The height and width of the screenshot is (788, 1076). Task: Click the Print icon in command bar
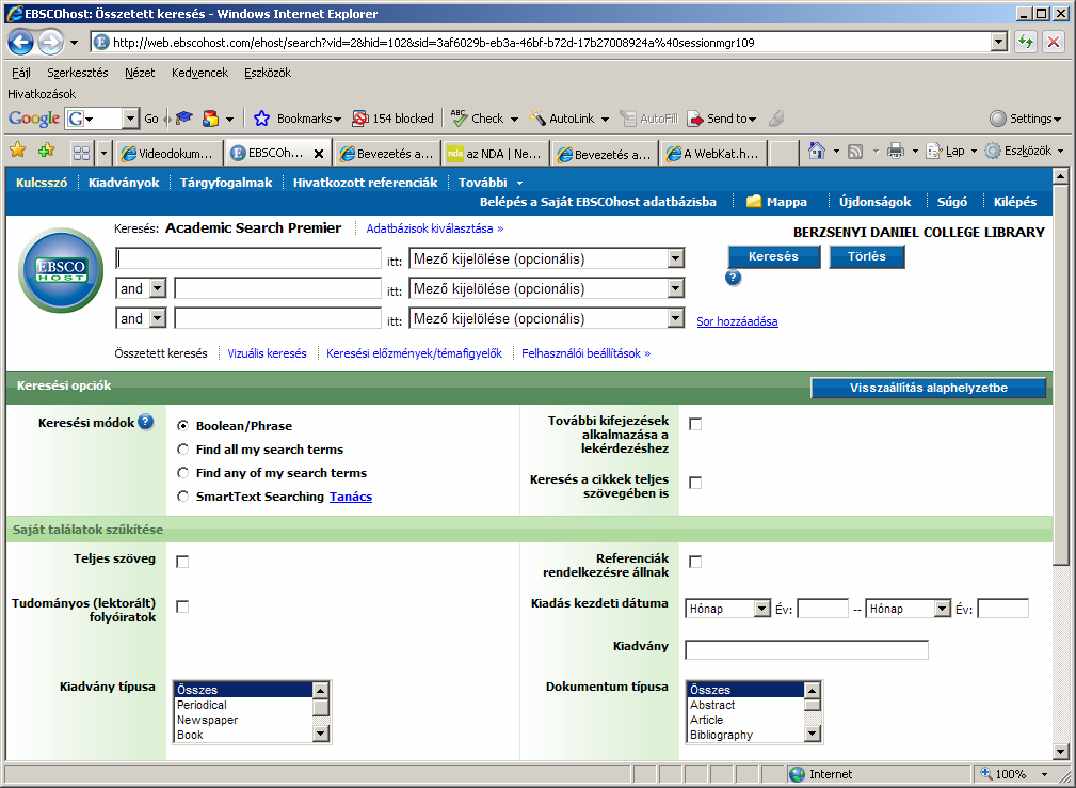[895, 150]
